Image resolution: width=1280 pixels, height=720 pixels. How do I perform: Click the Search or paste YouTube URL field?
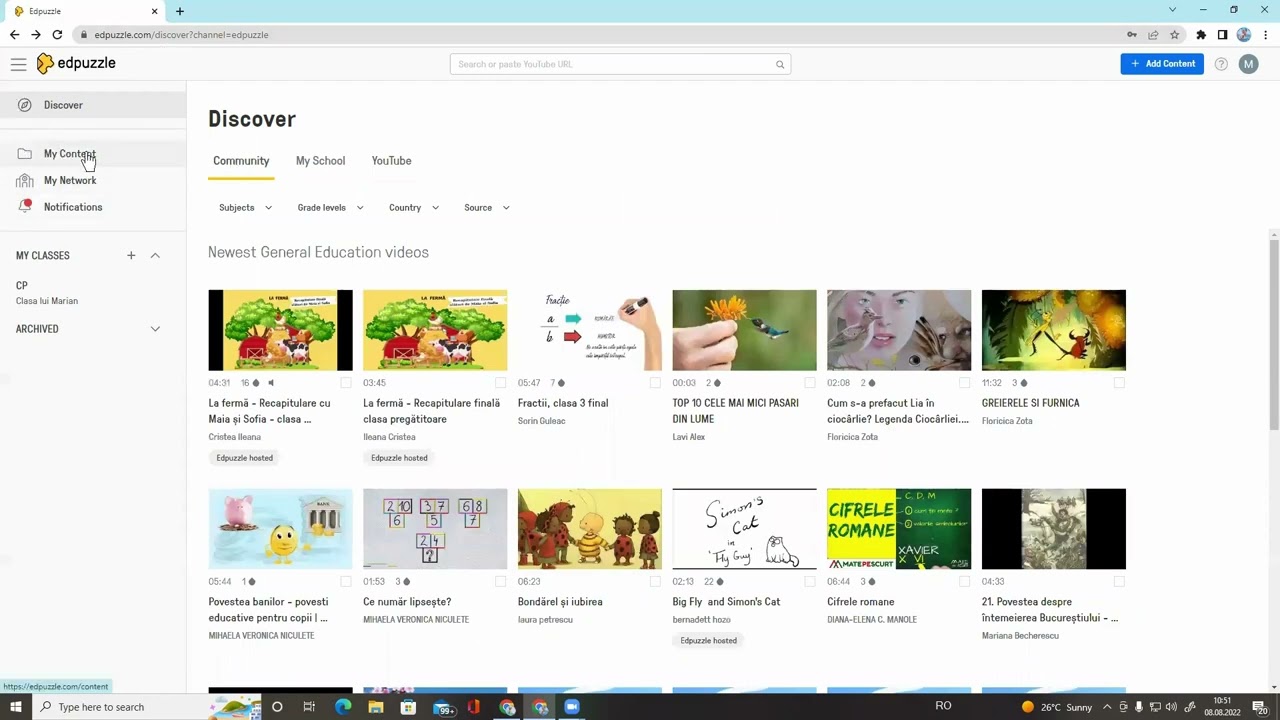pos(620,65)
